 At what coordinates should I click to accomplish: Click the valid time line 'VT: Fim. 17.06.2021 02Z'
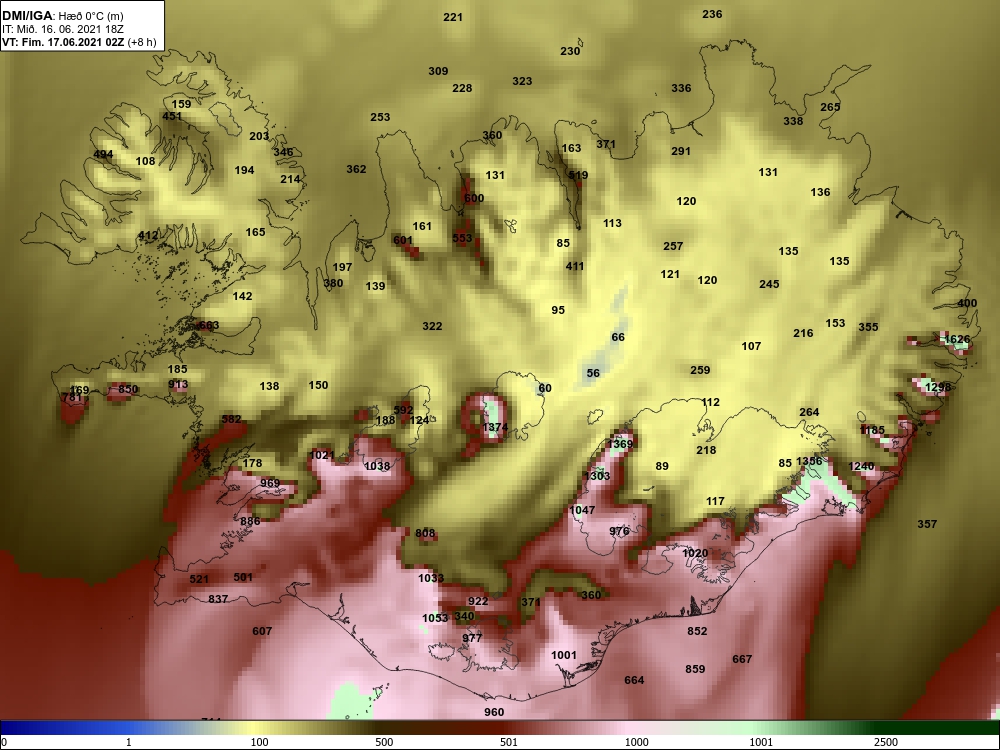pyautogui.click(x=64, y=43)
